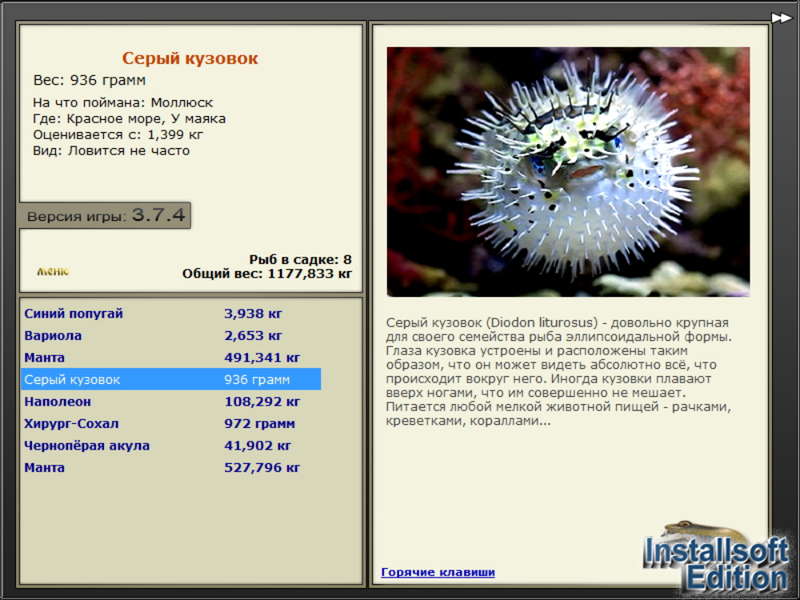This screenshot has width=800, height=600.
Task: Click the Вес: 936 грамм text
Action: [x=89, y=80]
